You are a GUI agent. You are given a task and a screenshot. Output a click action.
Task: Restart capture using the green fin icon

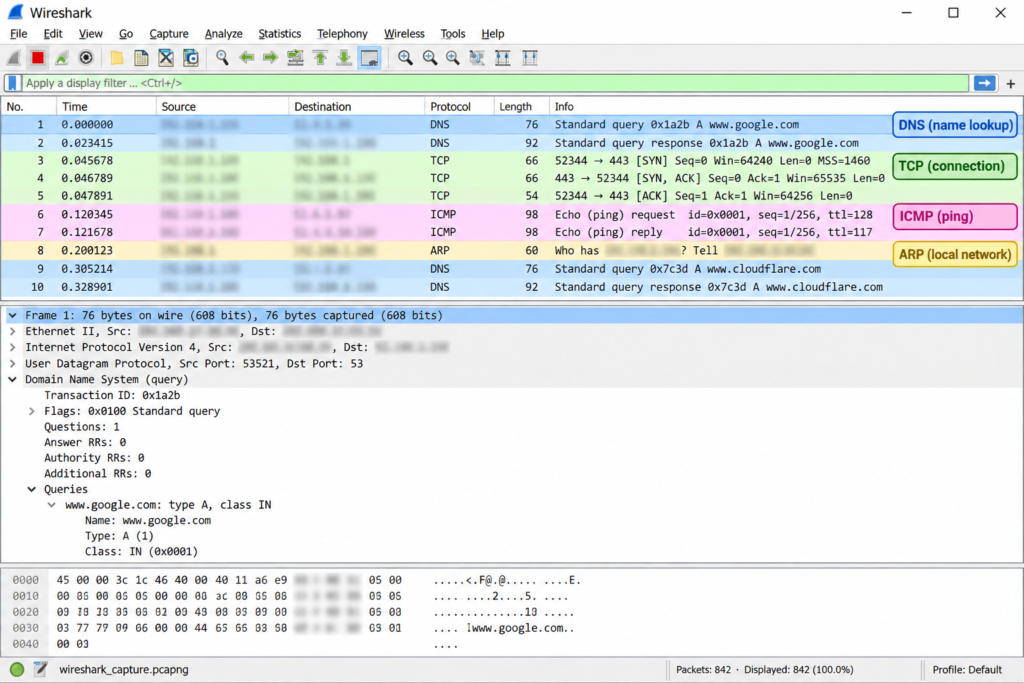tap(61, 58)
